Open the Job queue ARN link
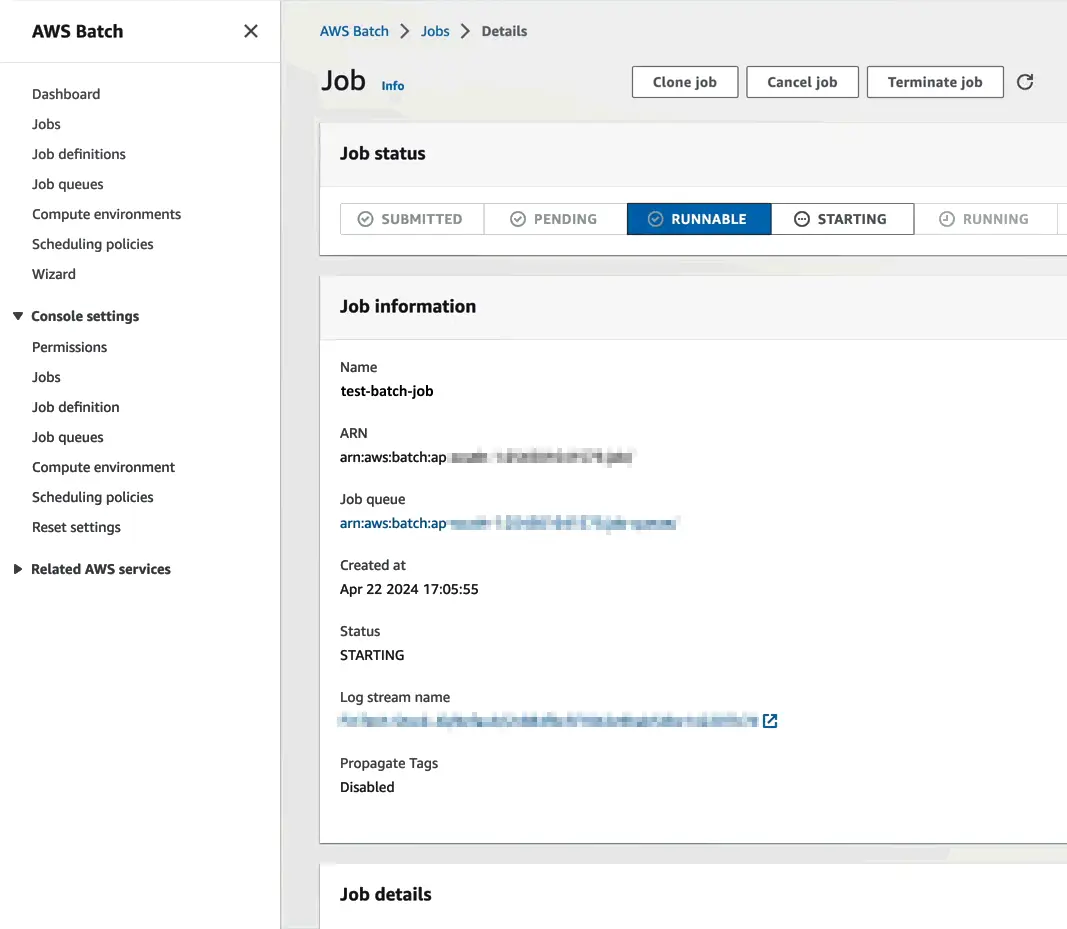Screen dimensions: 1067x929 (x=508, y=523)
